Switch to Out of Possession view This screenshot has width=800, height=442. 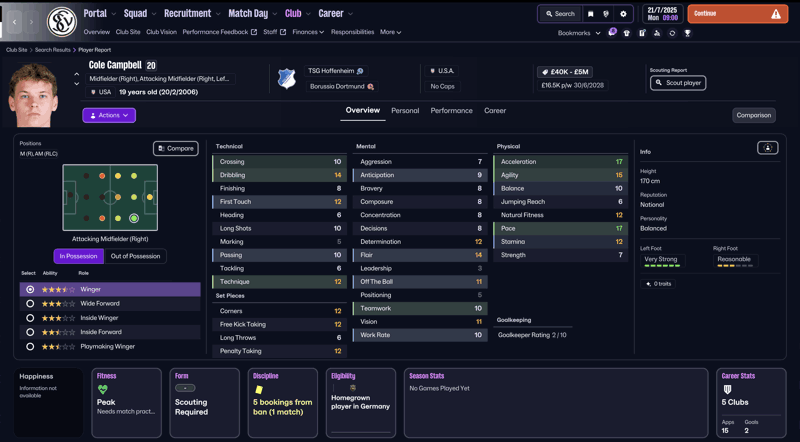pos(135,256)
